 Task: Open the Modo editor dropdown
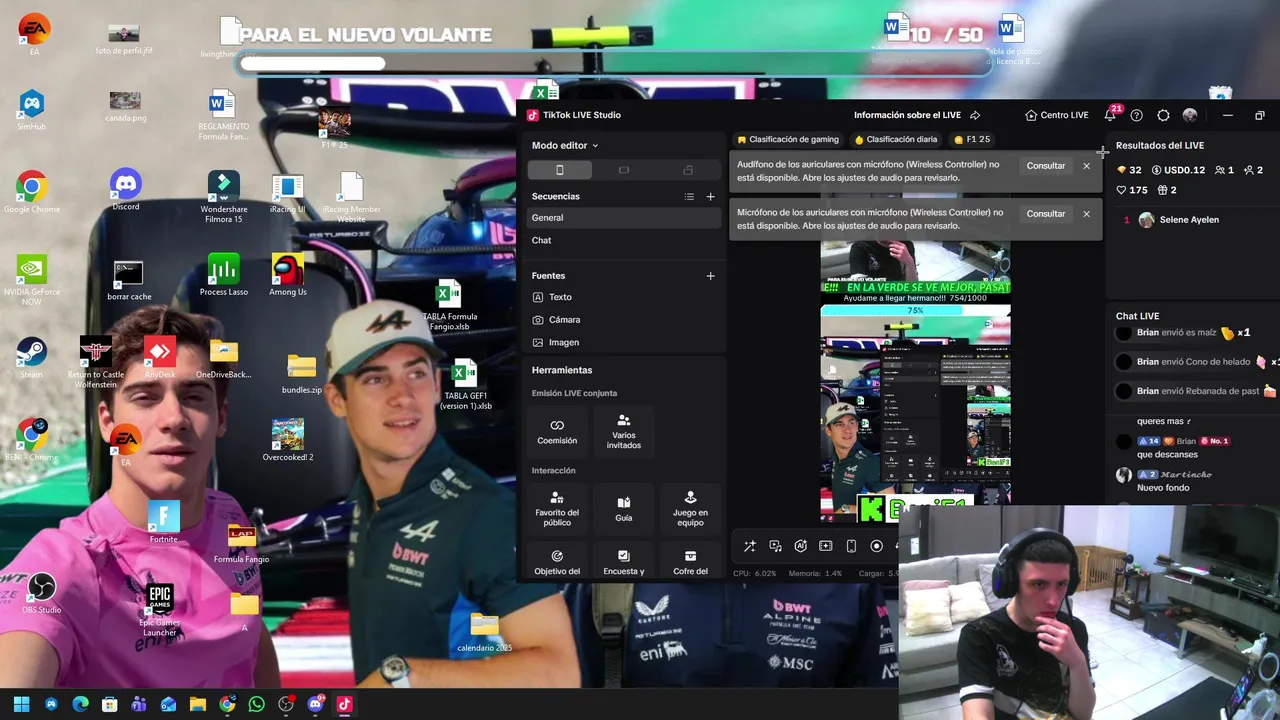[x=565, y=146]
